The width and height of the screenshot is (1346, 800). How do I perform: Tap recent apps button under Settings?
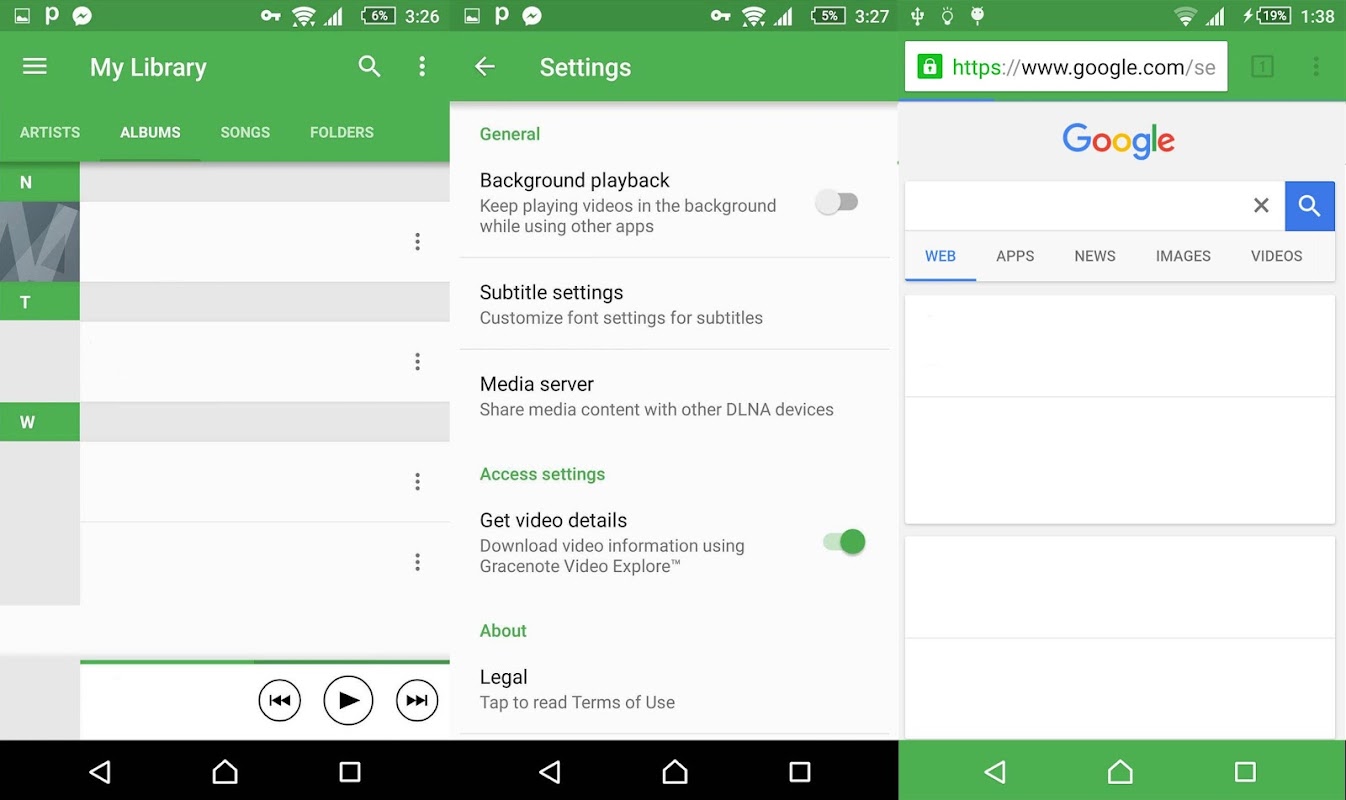click(x=800, y=771)
